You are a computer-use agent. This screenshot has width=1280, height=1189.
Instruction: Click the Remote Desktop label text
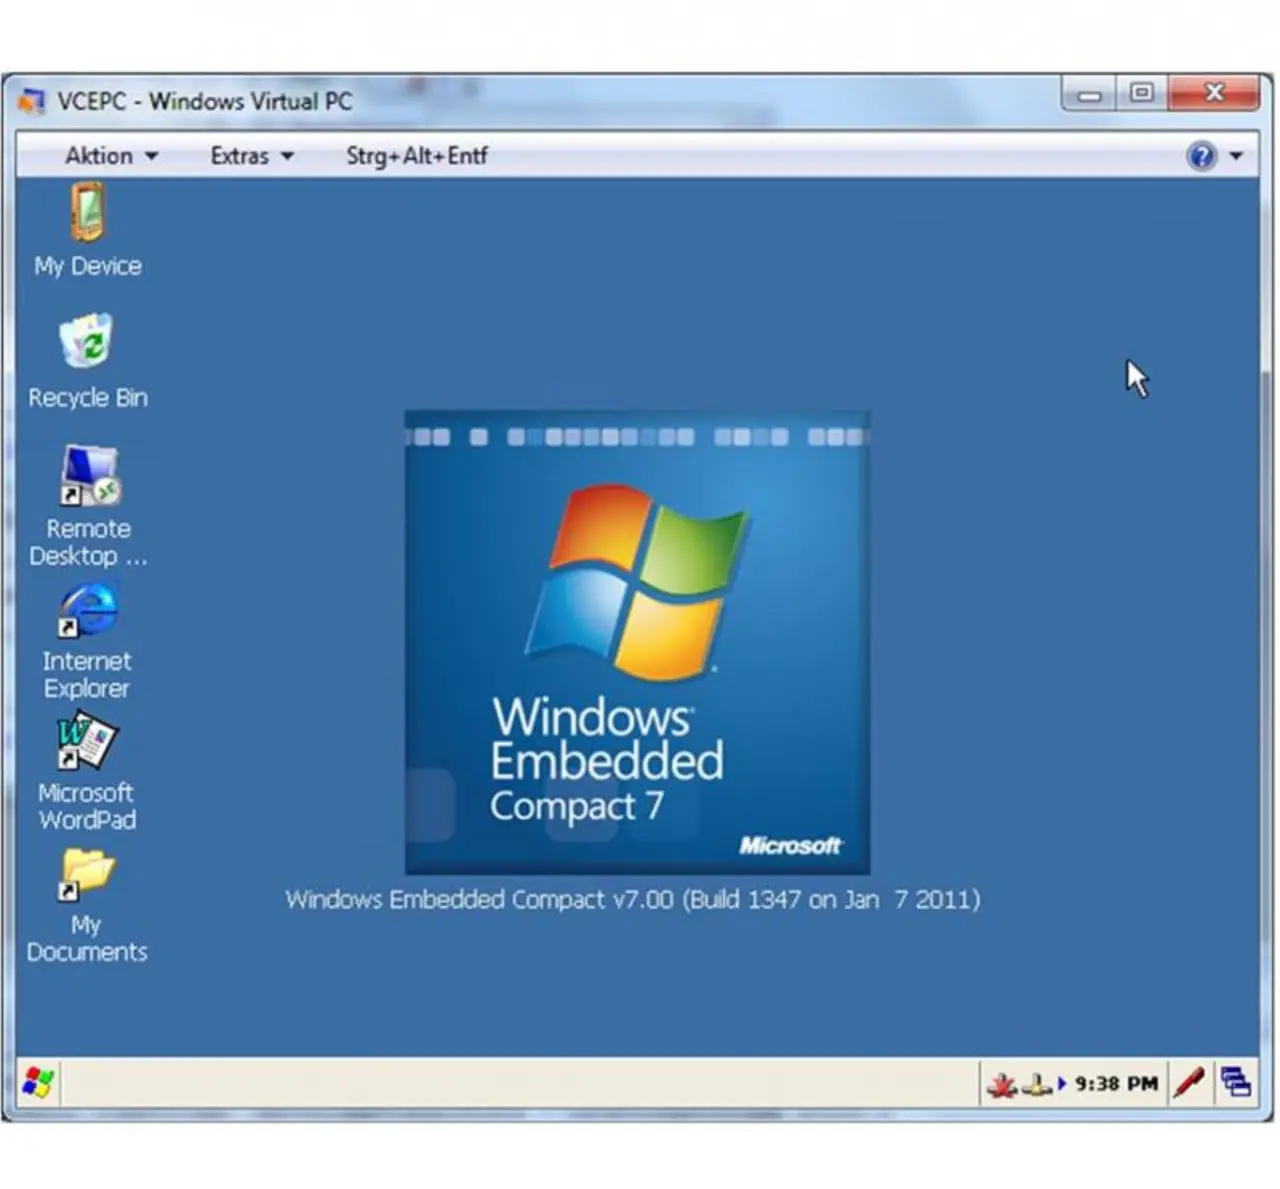coord(88,543)
